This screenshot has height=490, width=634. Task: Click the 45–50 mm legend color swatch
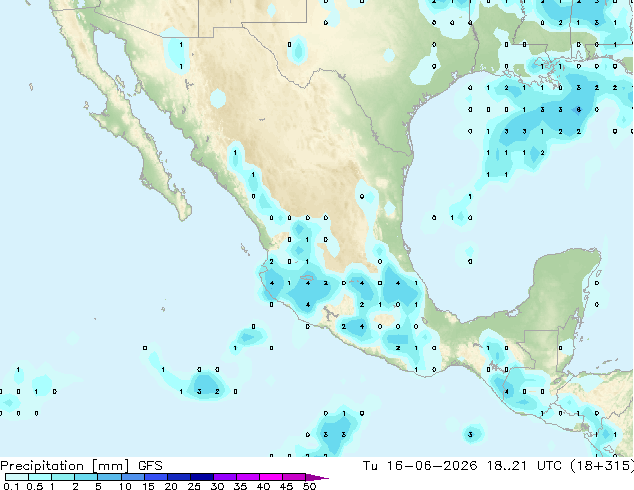294,477
